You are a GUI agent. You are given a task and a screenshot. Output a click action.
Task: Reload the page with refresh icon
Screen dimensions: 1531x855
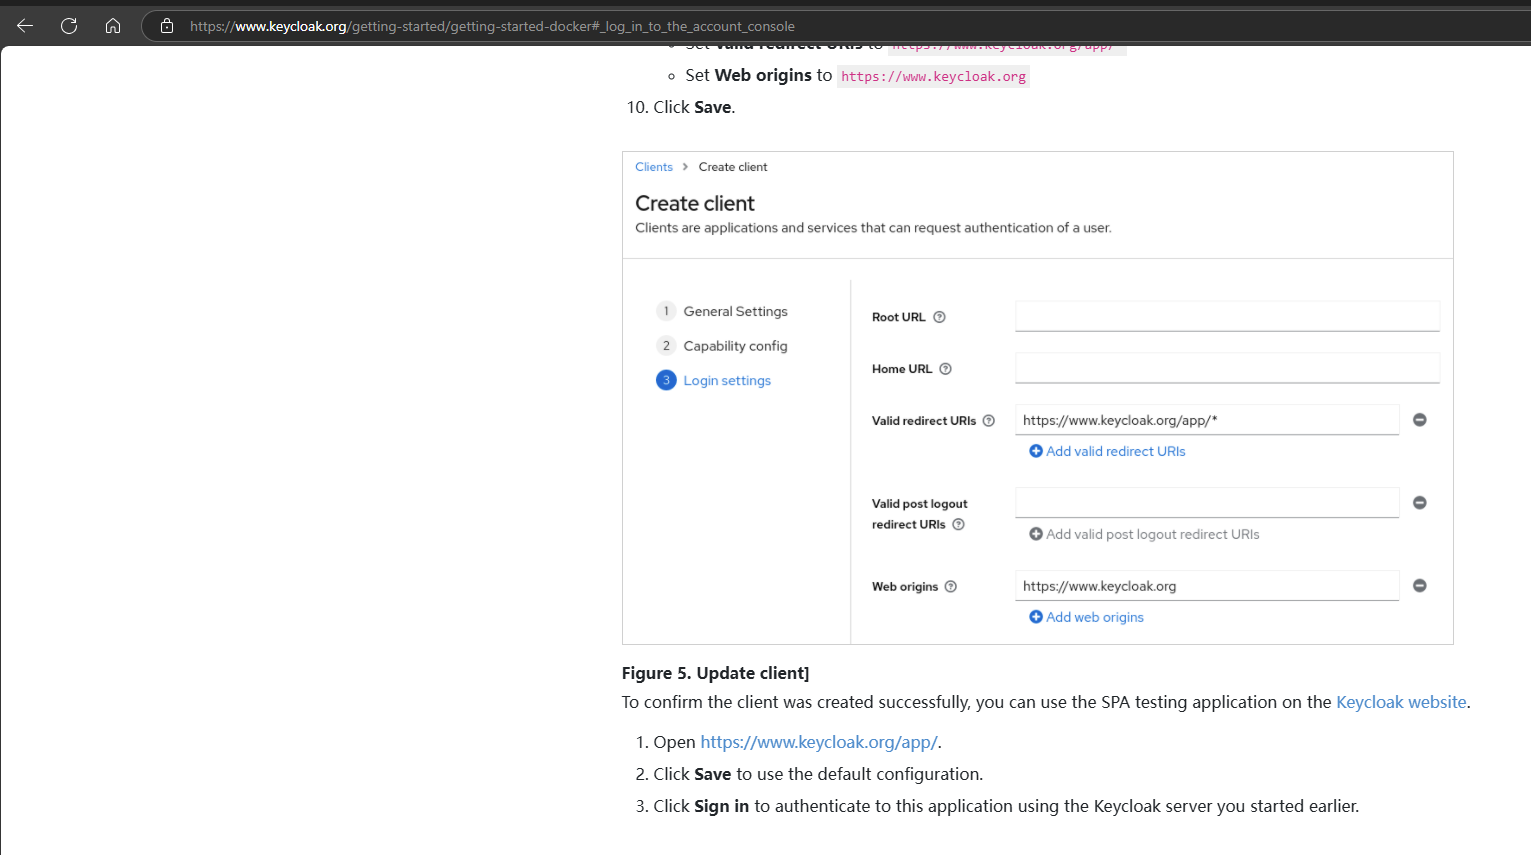pos(69,26)
